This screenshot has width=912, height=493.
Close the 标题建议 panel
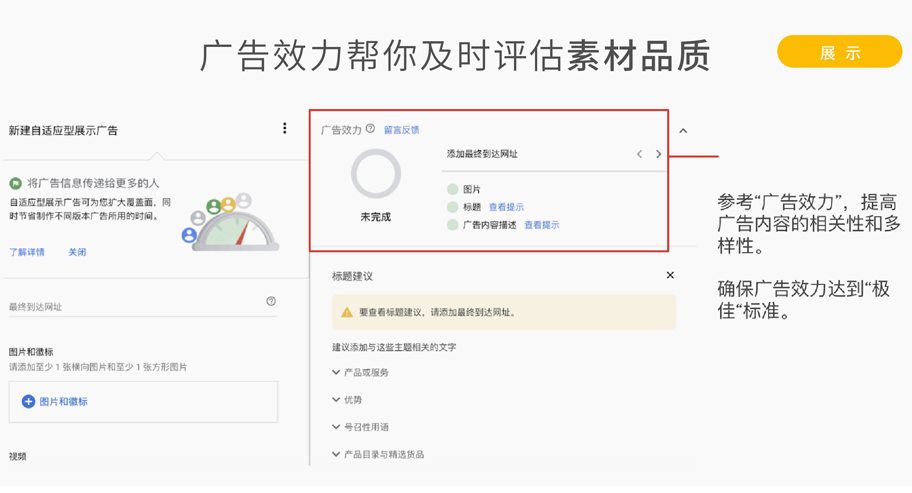(670, 275)
